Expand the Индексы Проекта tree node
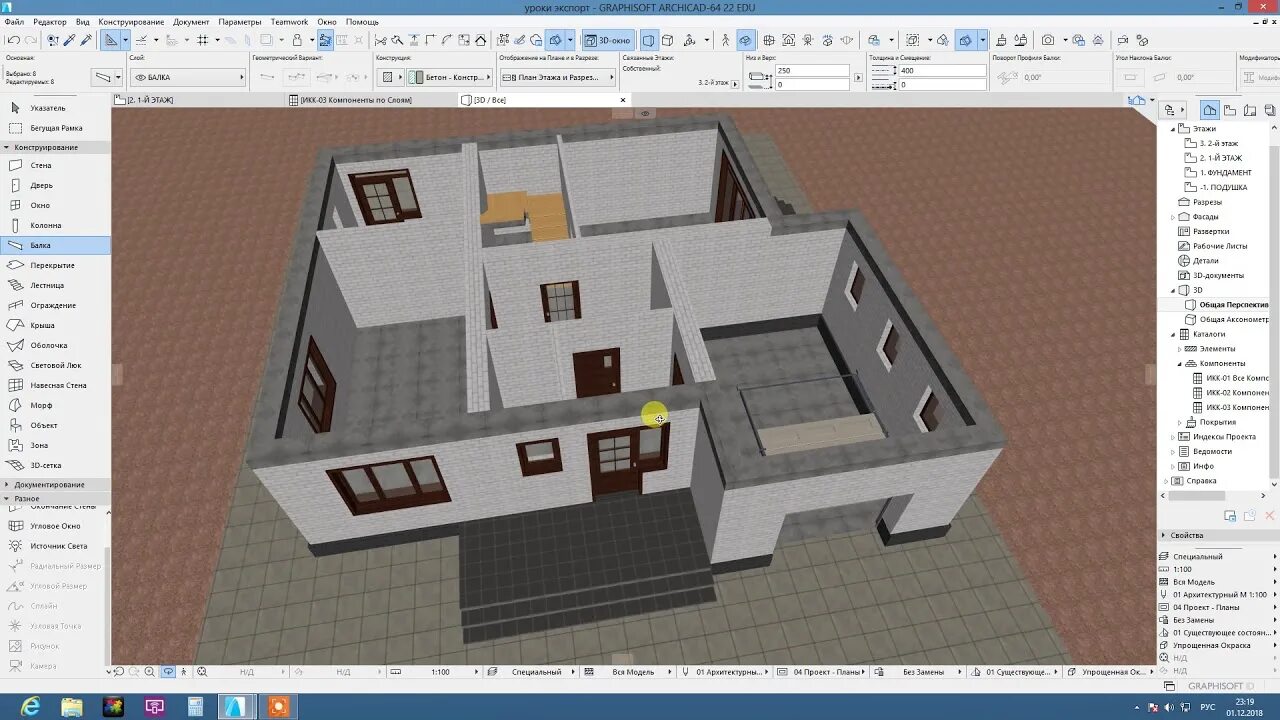Image resolution: width=1280 pixels, height=720 pixels. pyautogui.click(x=1173, y=437)
